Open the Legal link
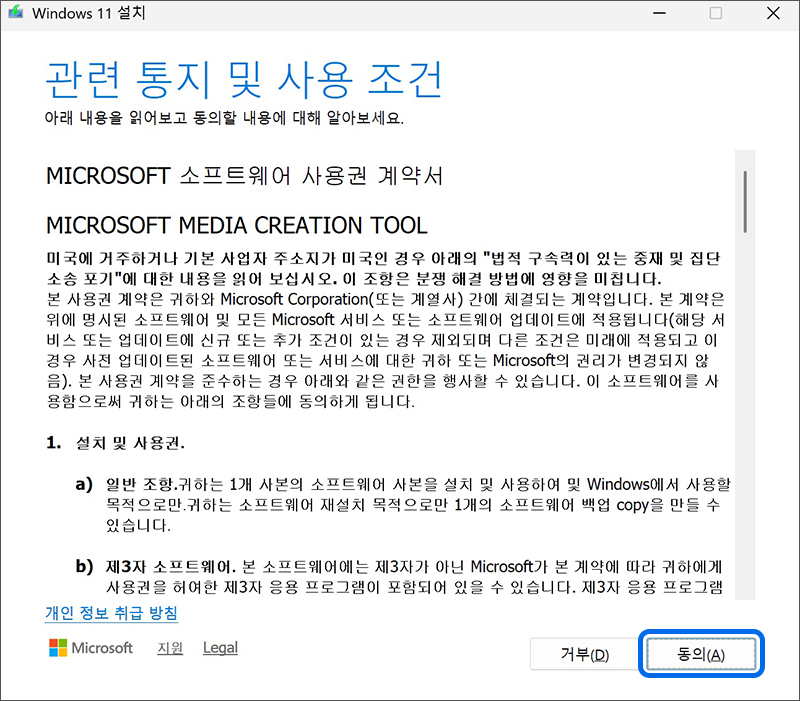The width and height of the screenshot is (800, 701). coord(220,647)
